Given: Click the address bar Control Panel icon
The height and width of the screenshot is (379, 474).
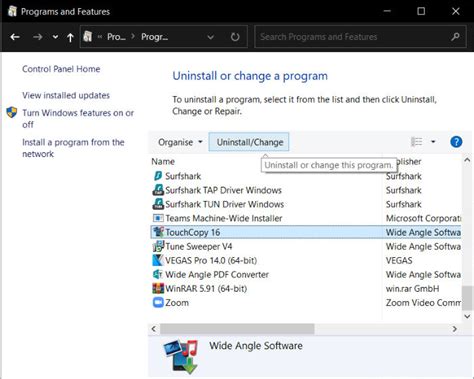Looking at the screenshot, I should [88, 36].
